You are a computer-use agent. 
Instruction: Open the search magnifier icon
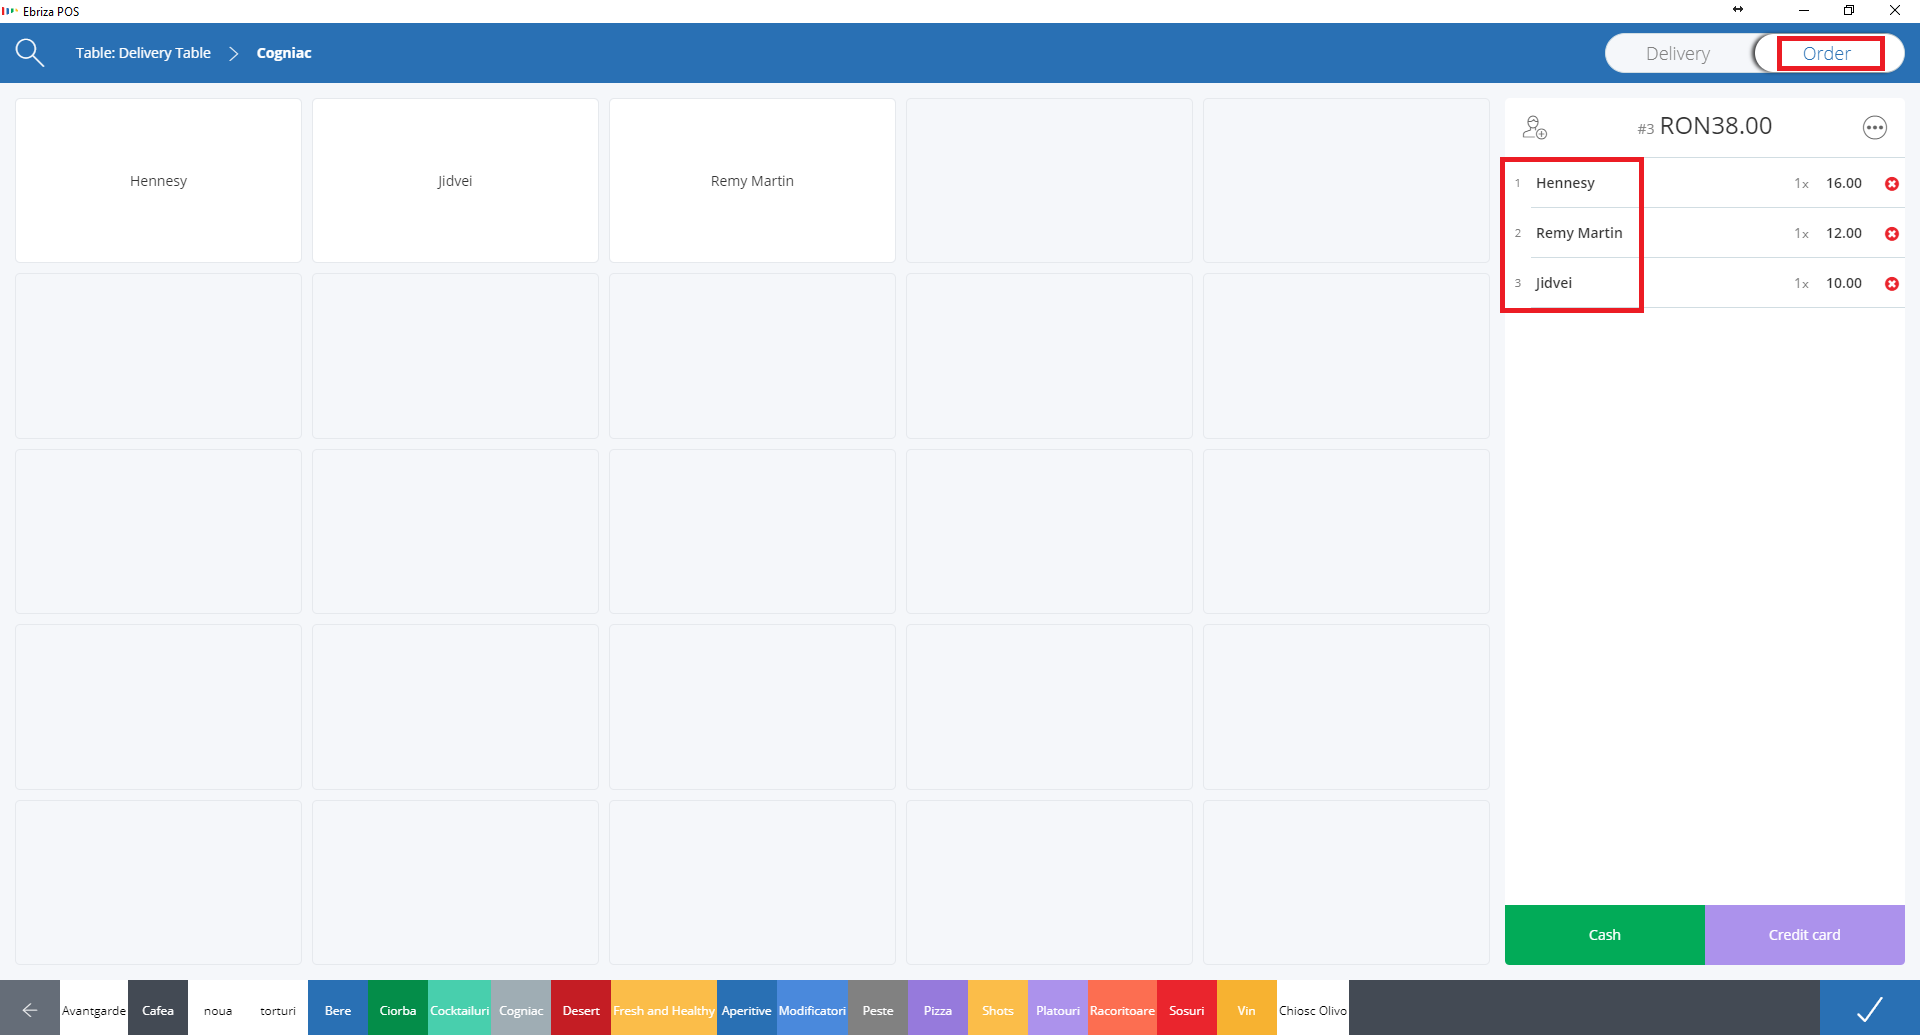coord(30,53)
